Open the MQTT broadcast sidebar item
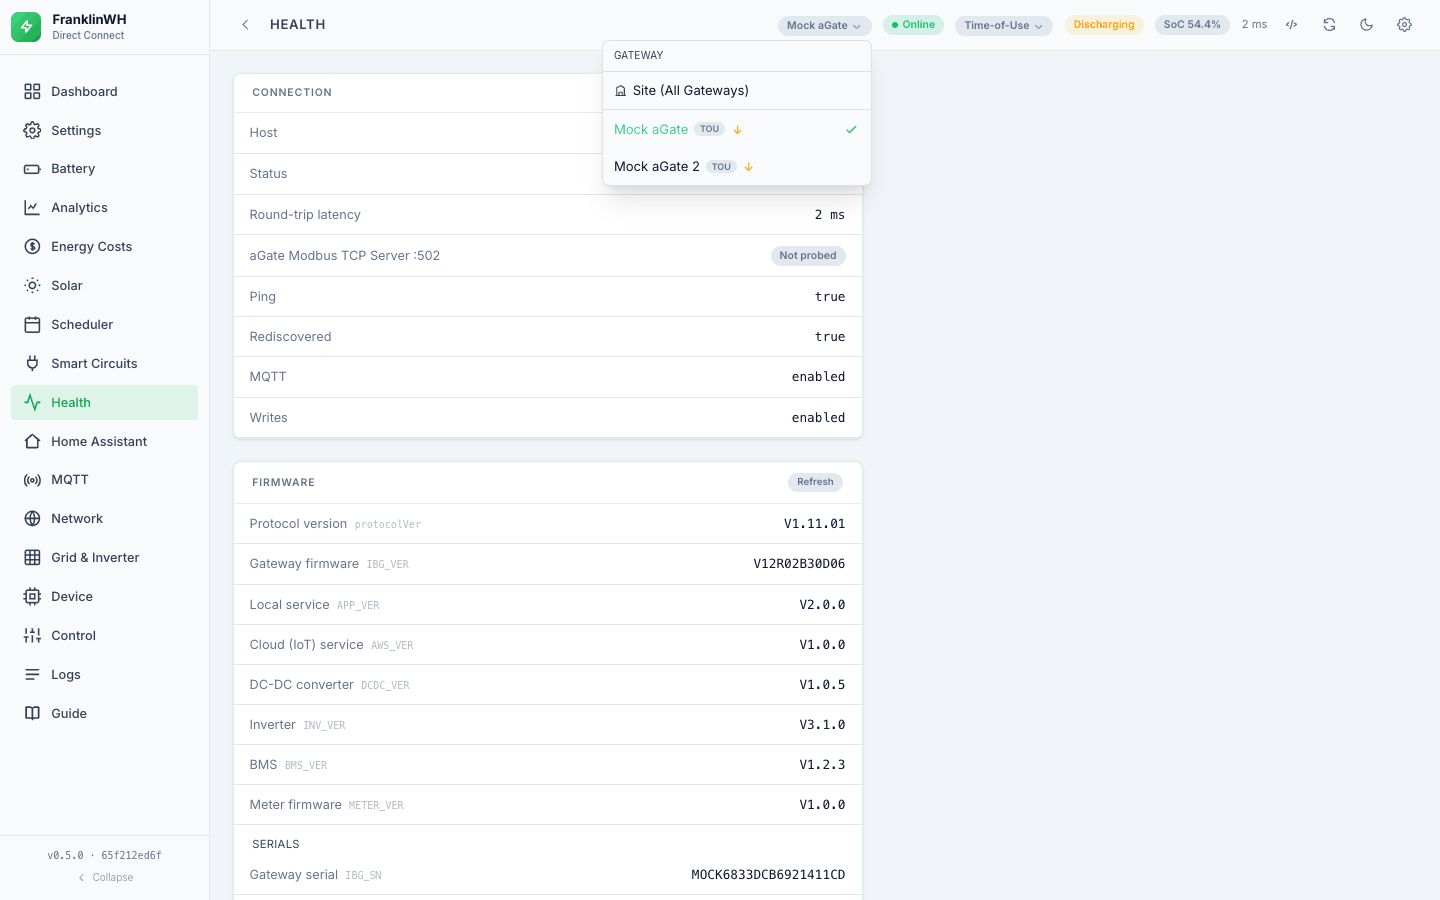This screenshot has width=1440, height=900. [104, 480]
